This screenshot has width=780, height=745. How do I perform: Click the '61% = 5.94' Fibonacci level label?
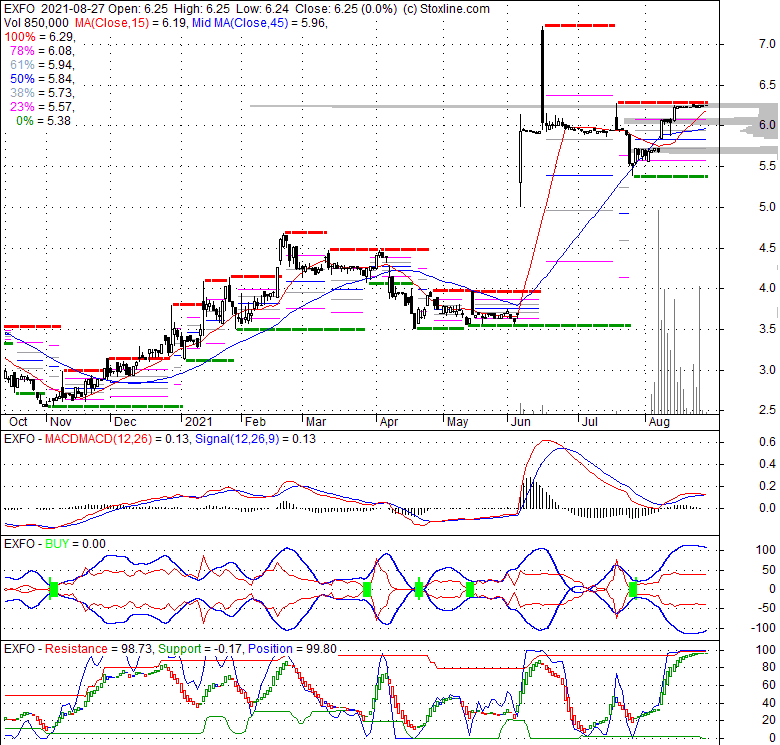[42, 65]
